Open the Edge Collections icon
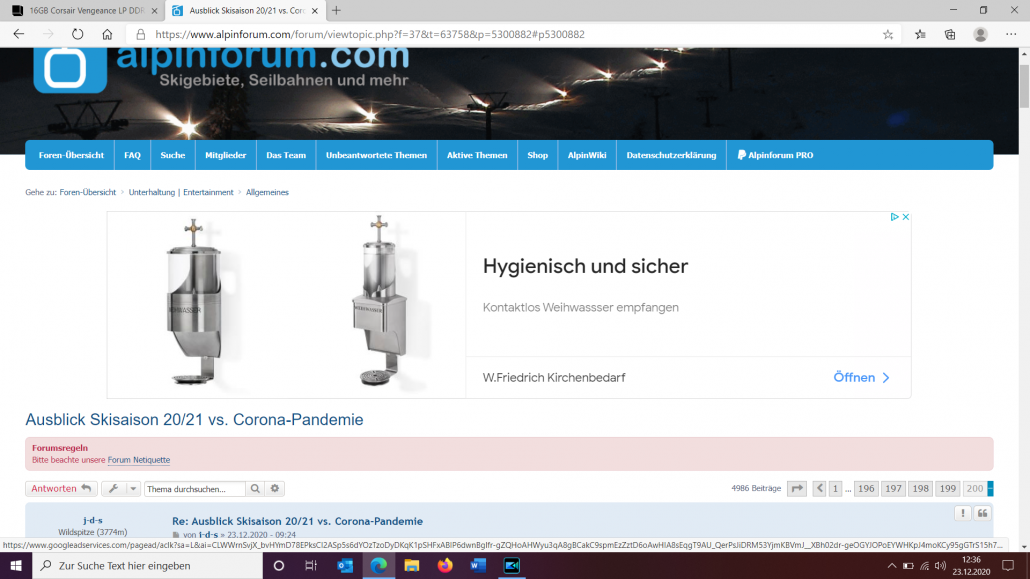The height and width of the screenshot is (579, 1030). (950, 34)
